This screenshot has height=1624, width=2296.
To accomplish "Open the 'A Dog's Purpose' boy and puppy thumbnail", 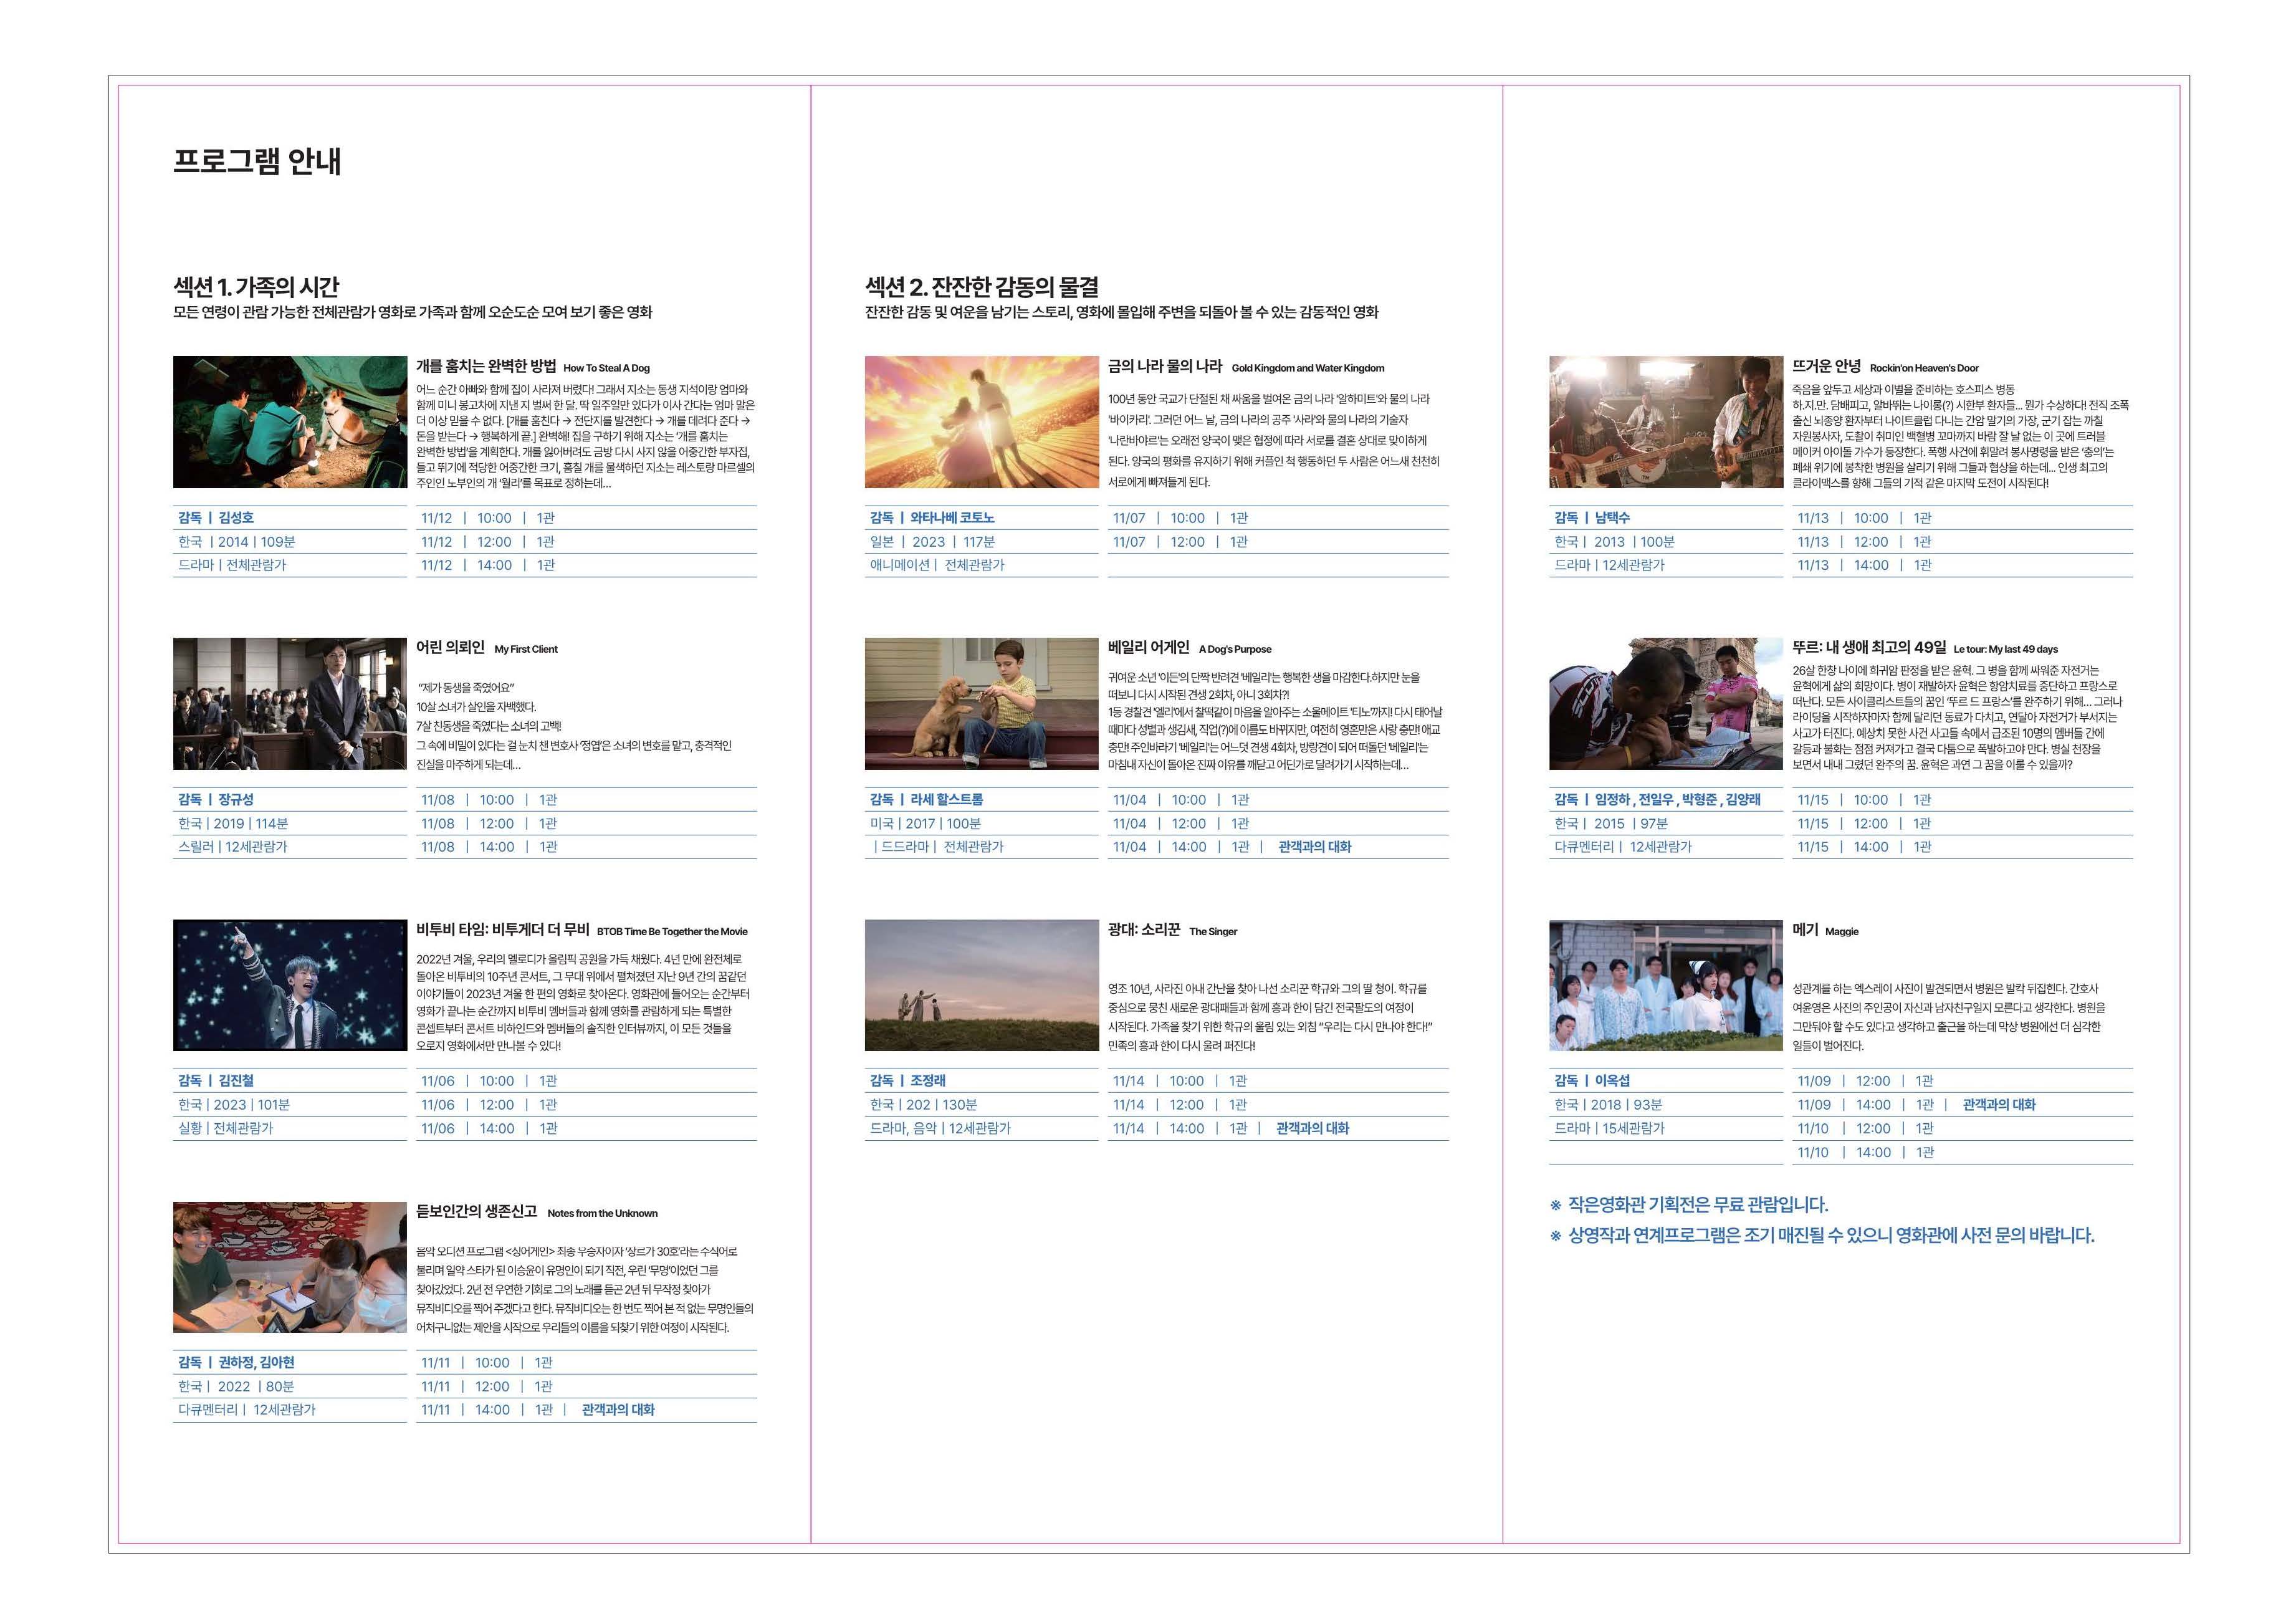I will tap(982, 704).
